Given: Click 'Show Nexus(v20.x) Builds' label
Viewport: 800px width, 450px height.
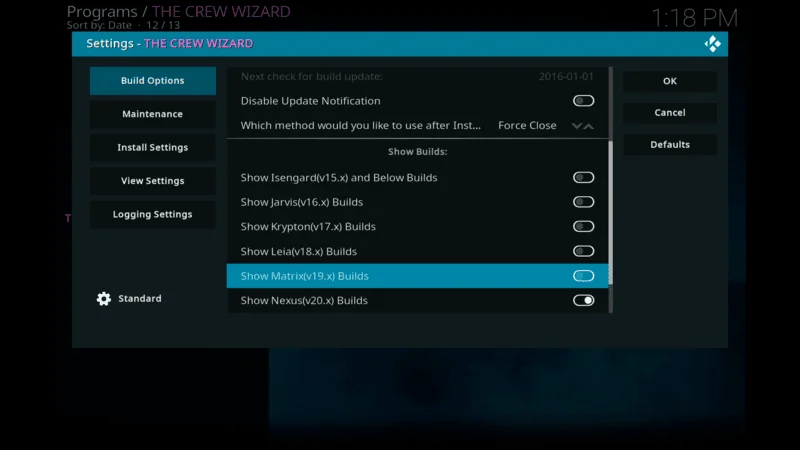Looking at the screenshot, I should (x=304, y=301).
